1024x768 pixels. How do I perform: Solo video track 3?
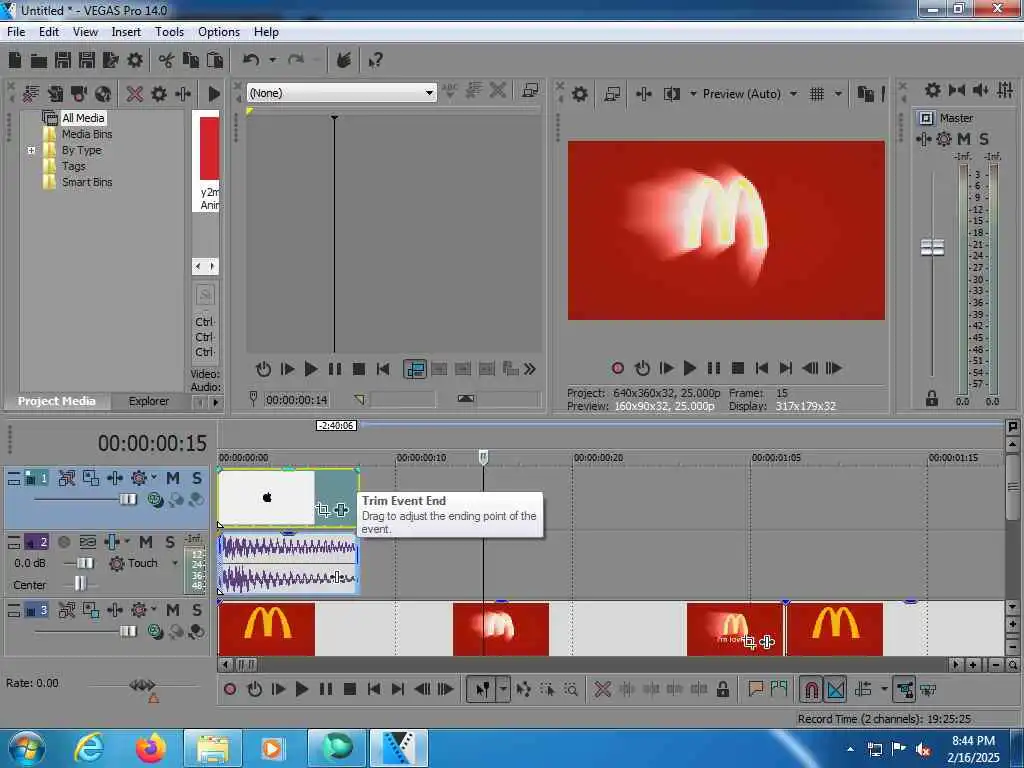tap(197, 610)
